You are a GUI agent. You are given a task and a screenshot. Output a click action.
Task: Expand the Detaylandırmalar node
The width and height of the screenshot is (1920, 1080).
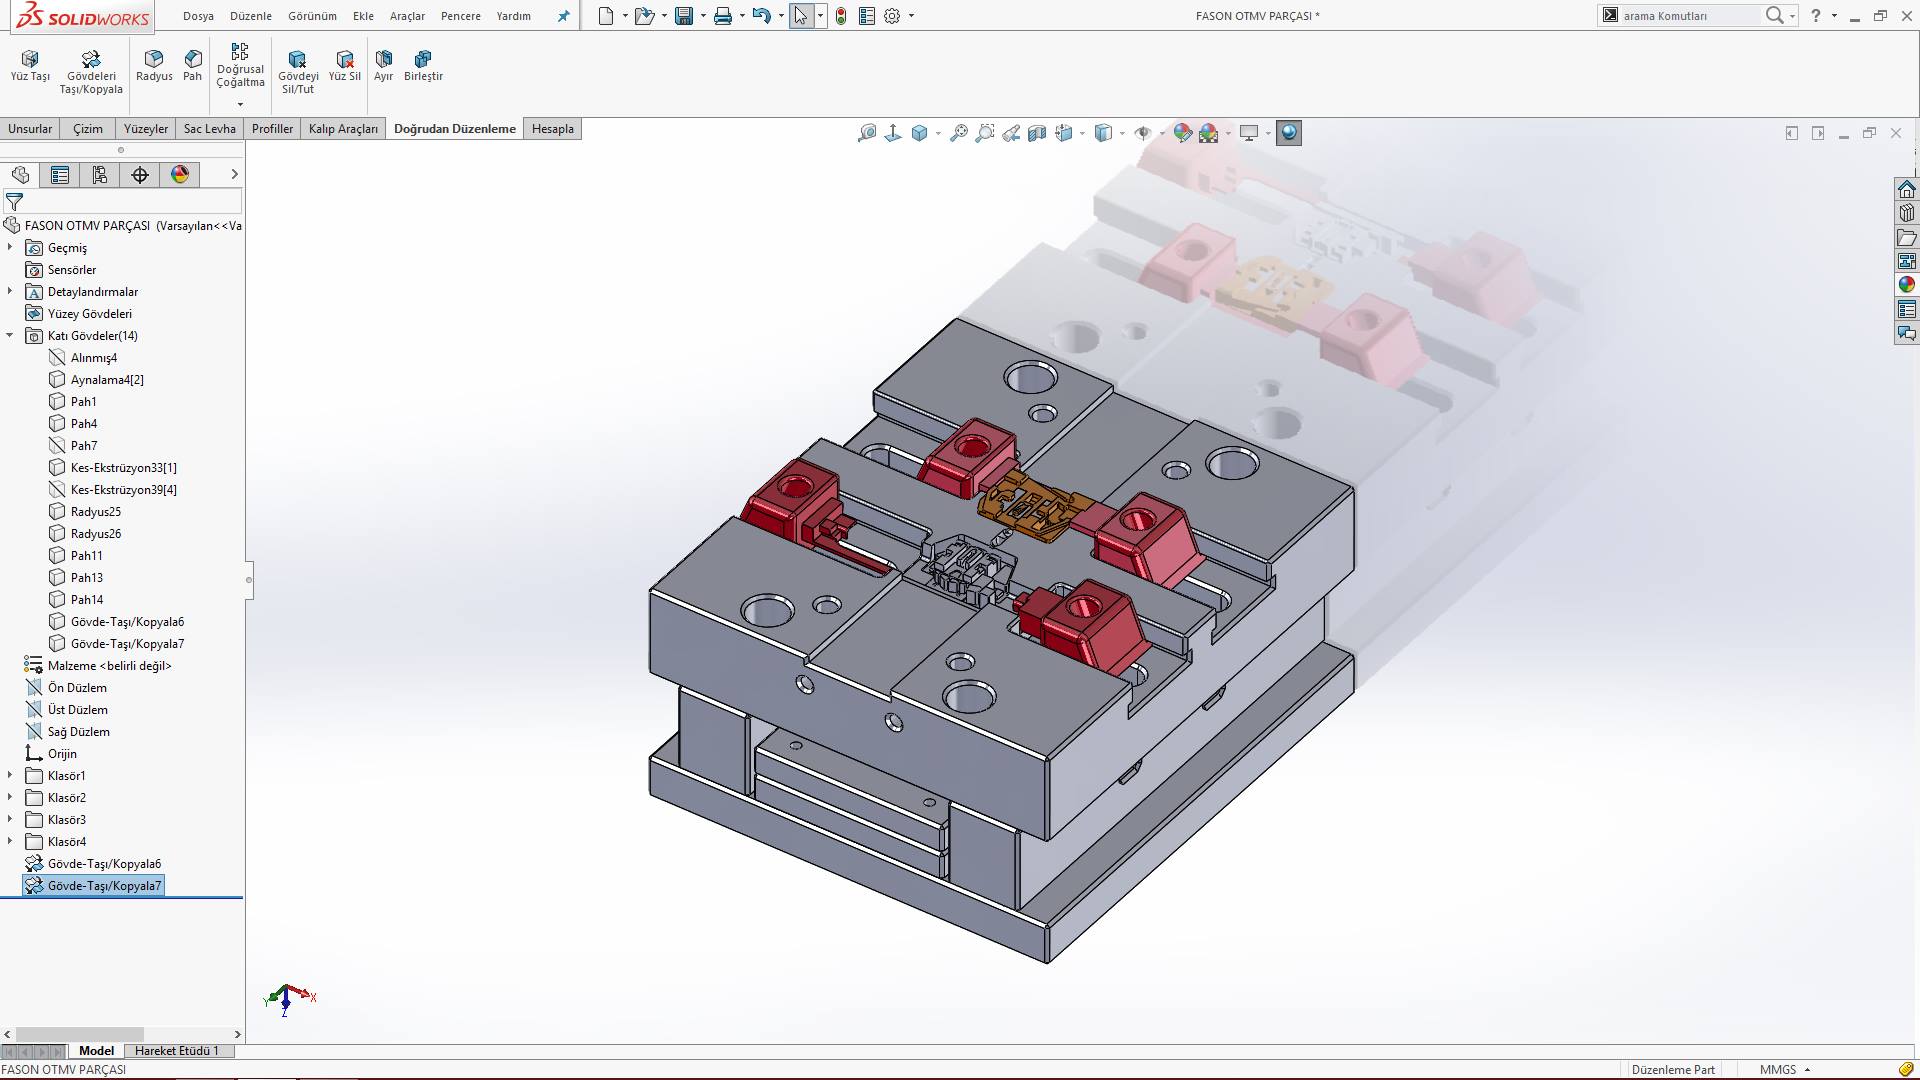click(x=10, y=291)
